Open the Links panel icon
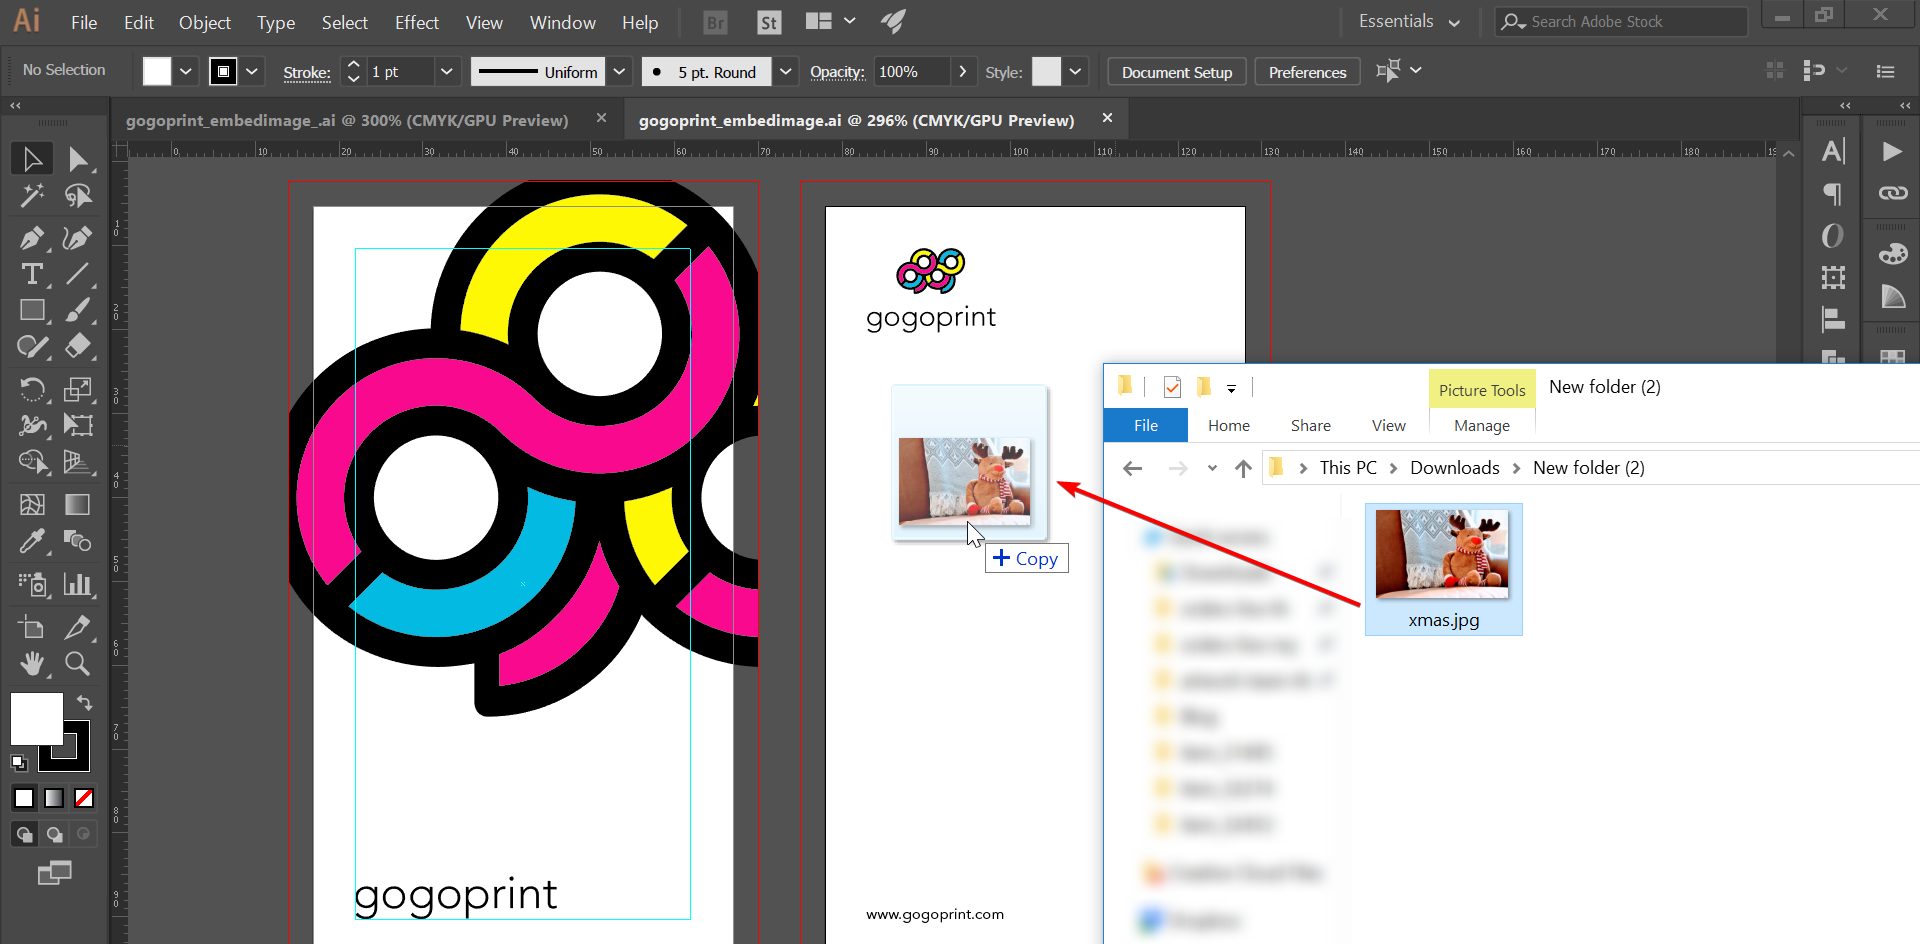Image resolution: width=1920 pixels, height=944 pixels. tap(1893, 194)
